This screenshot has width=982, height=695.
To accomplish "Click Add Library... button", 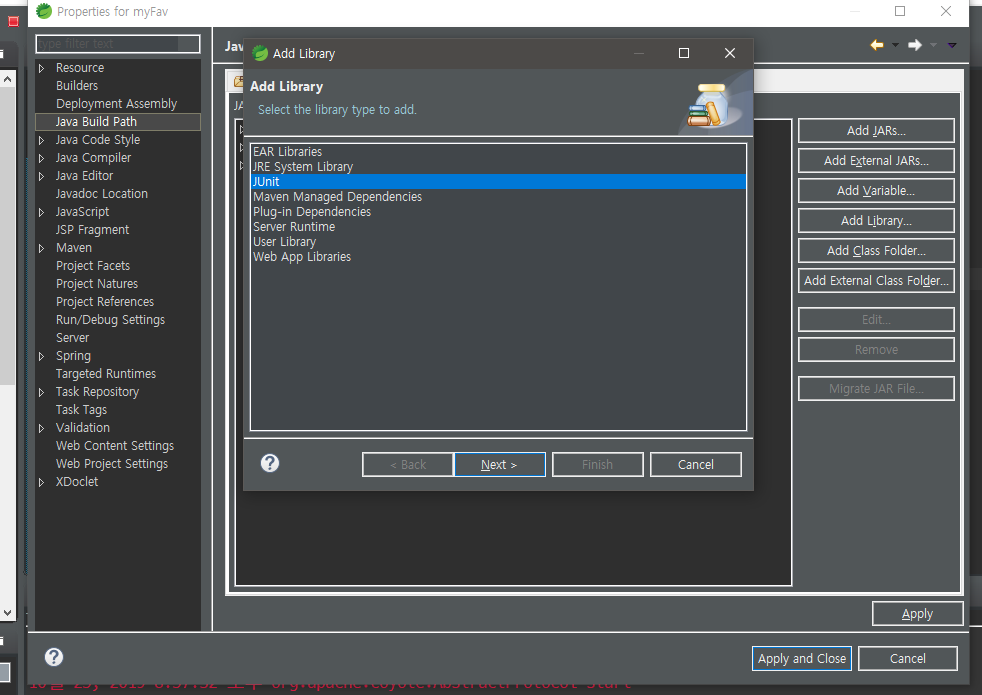I will point(876,220).
